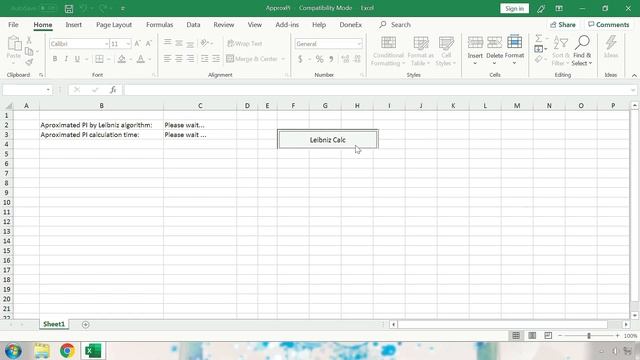This screenshot has height=360, width=640.
Task: Click the Center alignment icon
Action: tap(179, 59)
